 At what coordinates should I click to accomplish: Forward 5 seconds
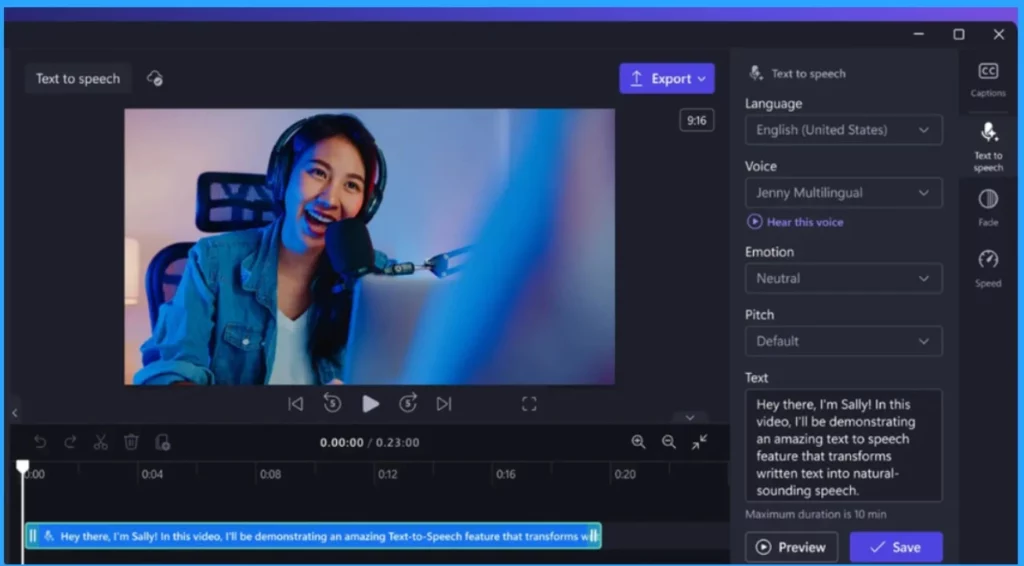coord(408,403)
